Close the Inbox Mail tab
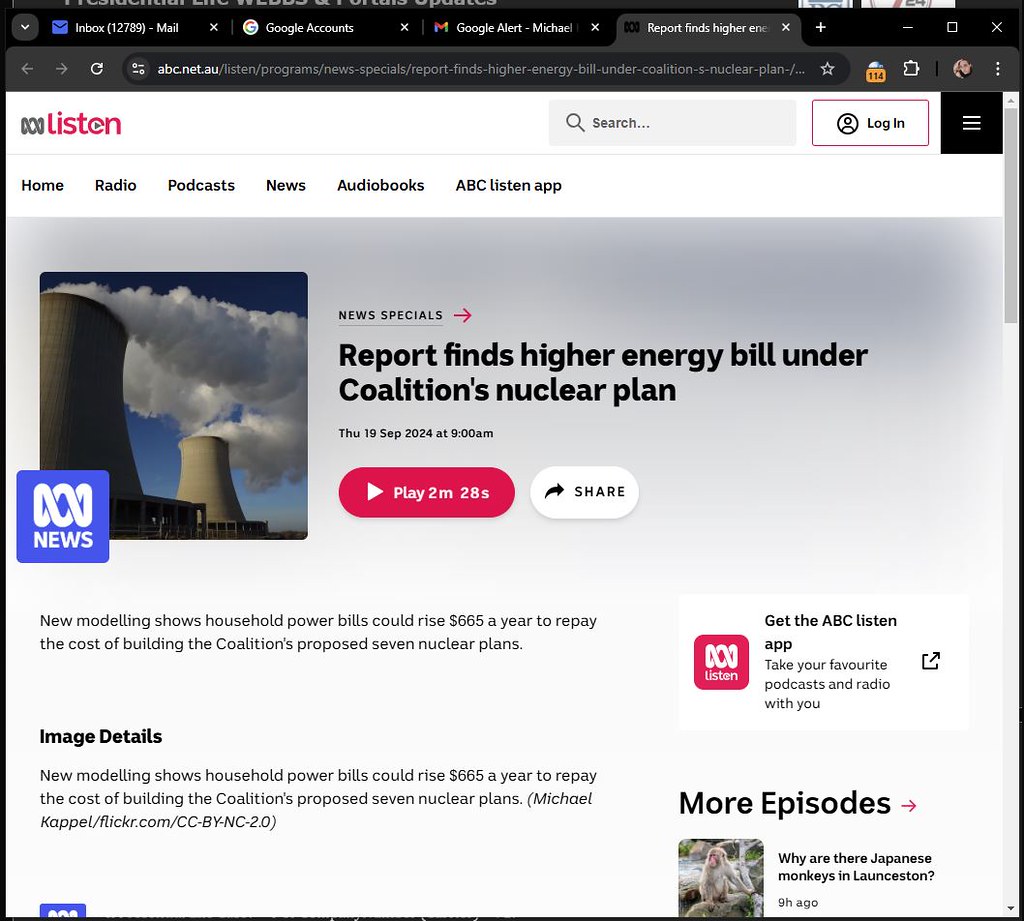 214,27
